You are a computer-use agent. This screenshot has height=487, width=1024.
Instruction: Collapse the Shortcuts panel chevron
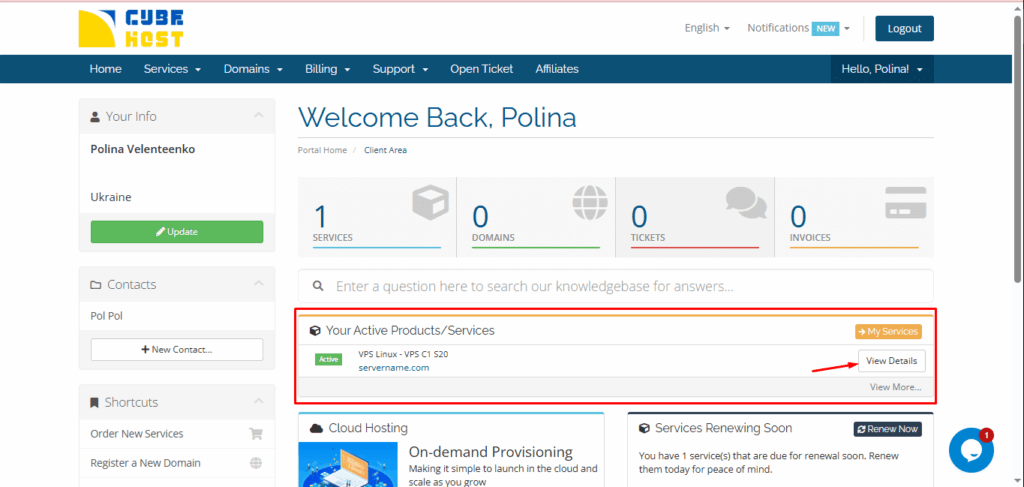pyautogui.click(x=258, y=402)
